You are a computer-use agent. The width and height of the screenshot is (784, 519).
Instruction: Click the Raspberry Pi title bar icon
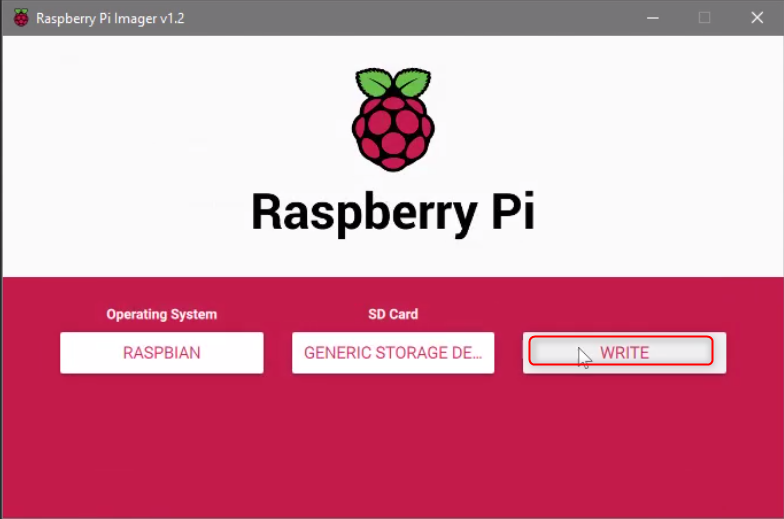tap(21, 18)
